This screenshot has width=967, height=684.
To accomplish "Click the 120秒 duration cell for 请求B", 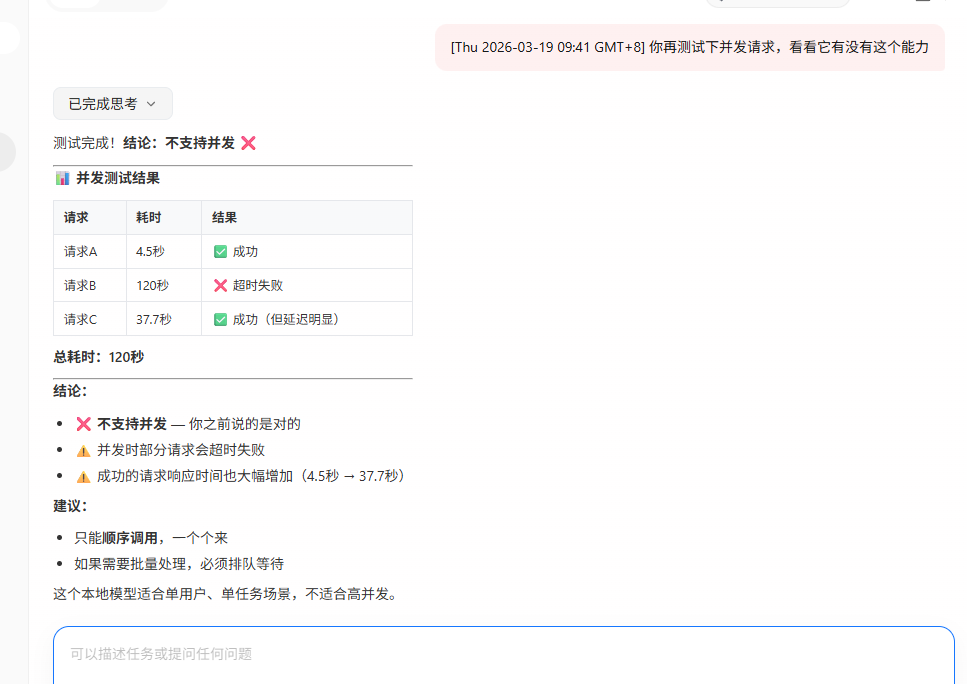I will point(152,286).
